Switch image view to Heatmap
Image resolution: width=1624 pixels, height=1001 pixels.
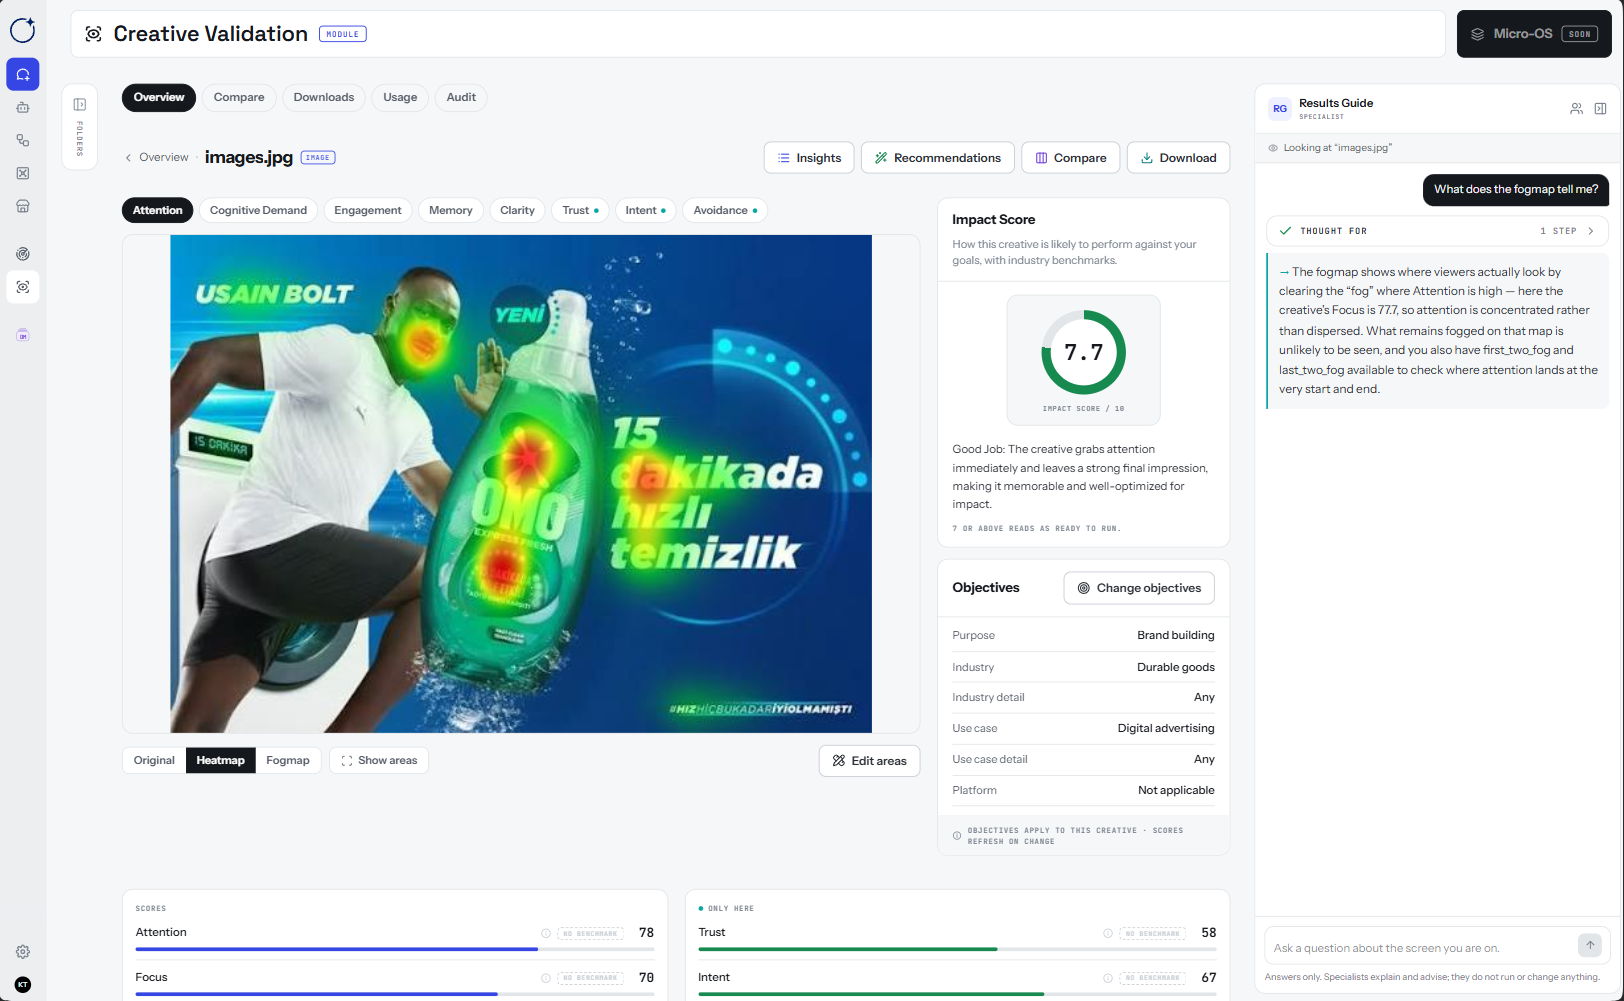220,761
